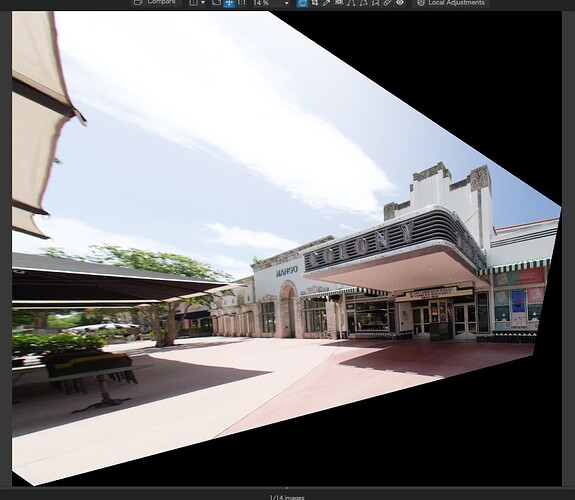The height and width of the screenshot is (500, 575).
Task: Select the highlighted blue tool icon
Action: pos(302,3)
